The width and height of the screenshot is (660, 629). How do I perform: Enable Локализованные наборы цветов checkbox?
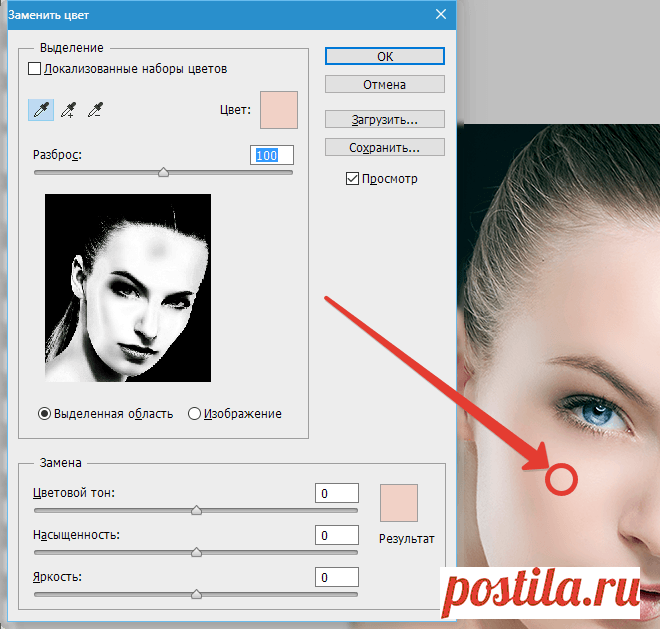pos(35,69)
